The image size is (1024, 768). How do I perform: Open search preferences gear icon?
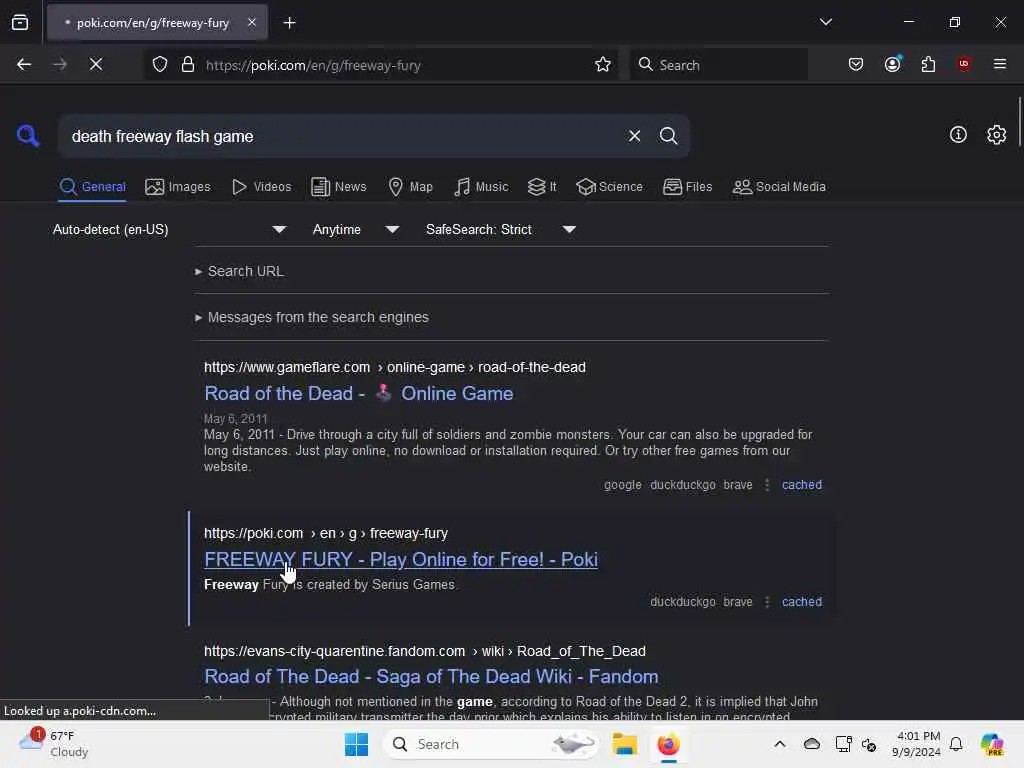pyautogui.click(x=996, y=135)
